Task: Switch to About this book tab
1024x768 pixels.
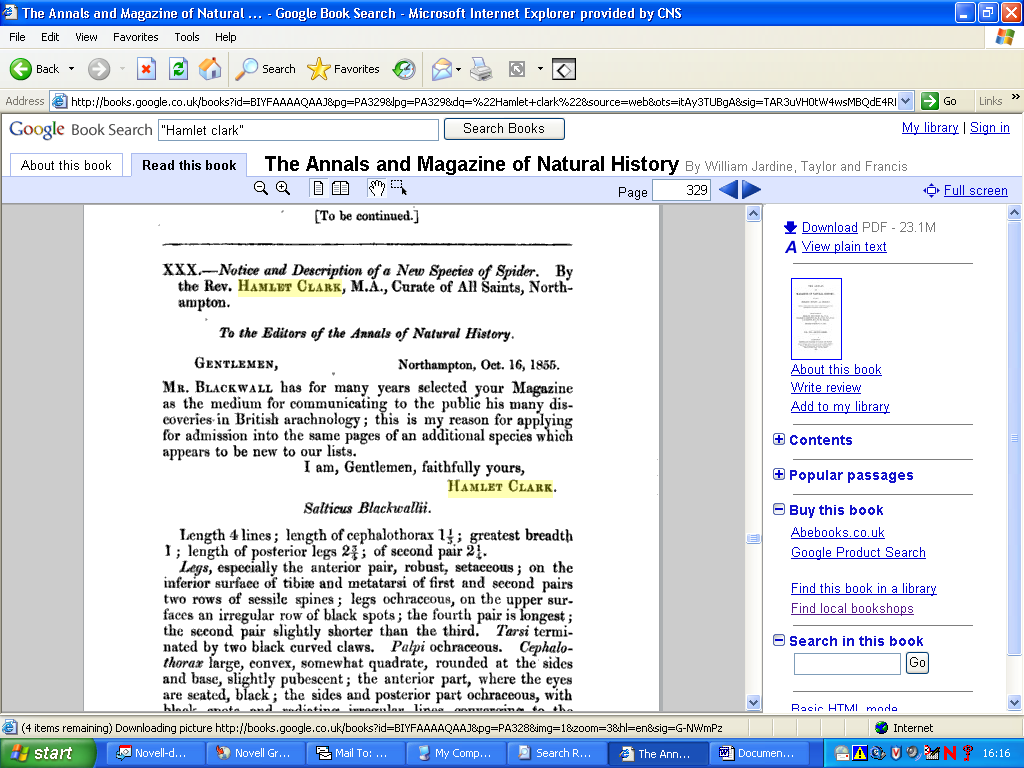Action: pyautogui.click(x=66, y=165)
